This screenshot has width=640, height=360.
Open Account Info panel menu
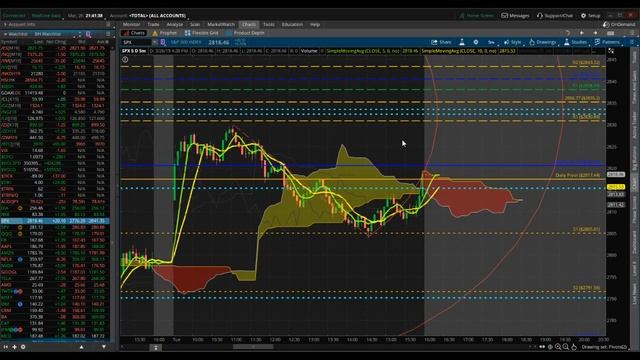pyautogui.click(x=108, y=24)
